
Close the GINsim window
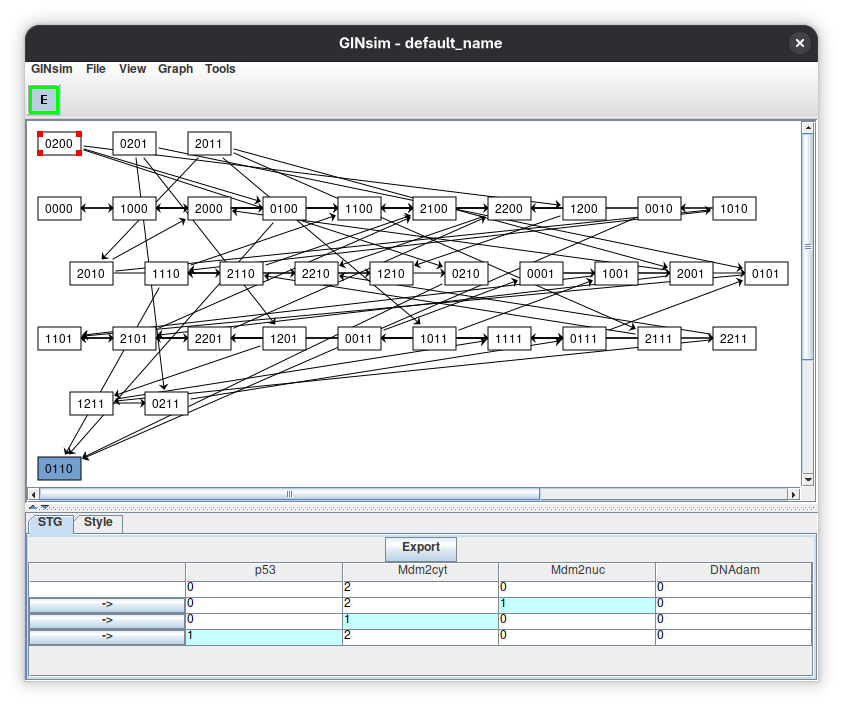799,43
